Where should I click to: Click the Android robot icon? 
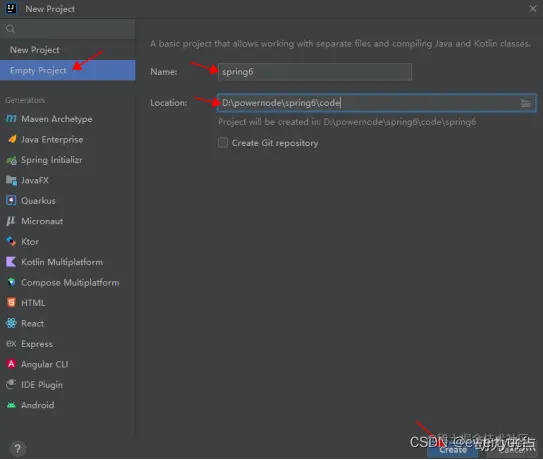coord(11,405)
